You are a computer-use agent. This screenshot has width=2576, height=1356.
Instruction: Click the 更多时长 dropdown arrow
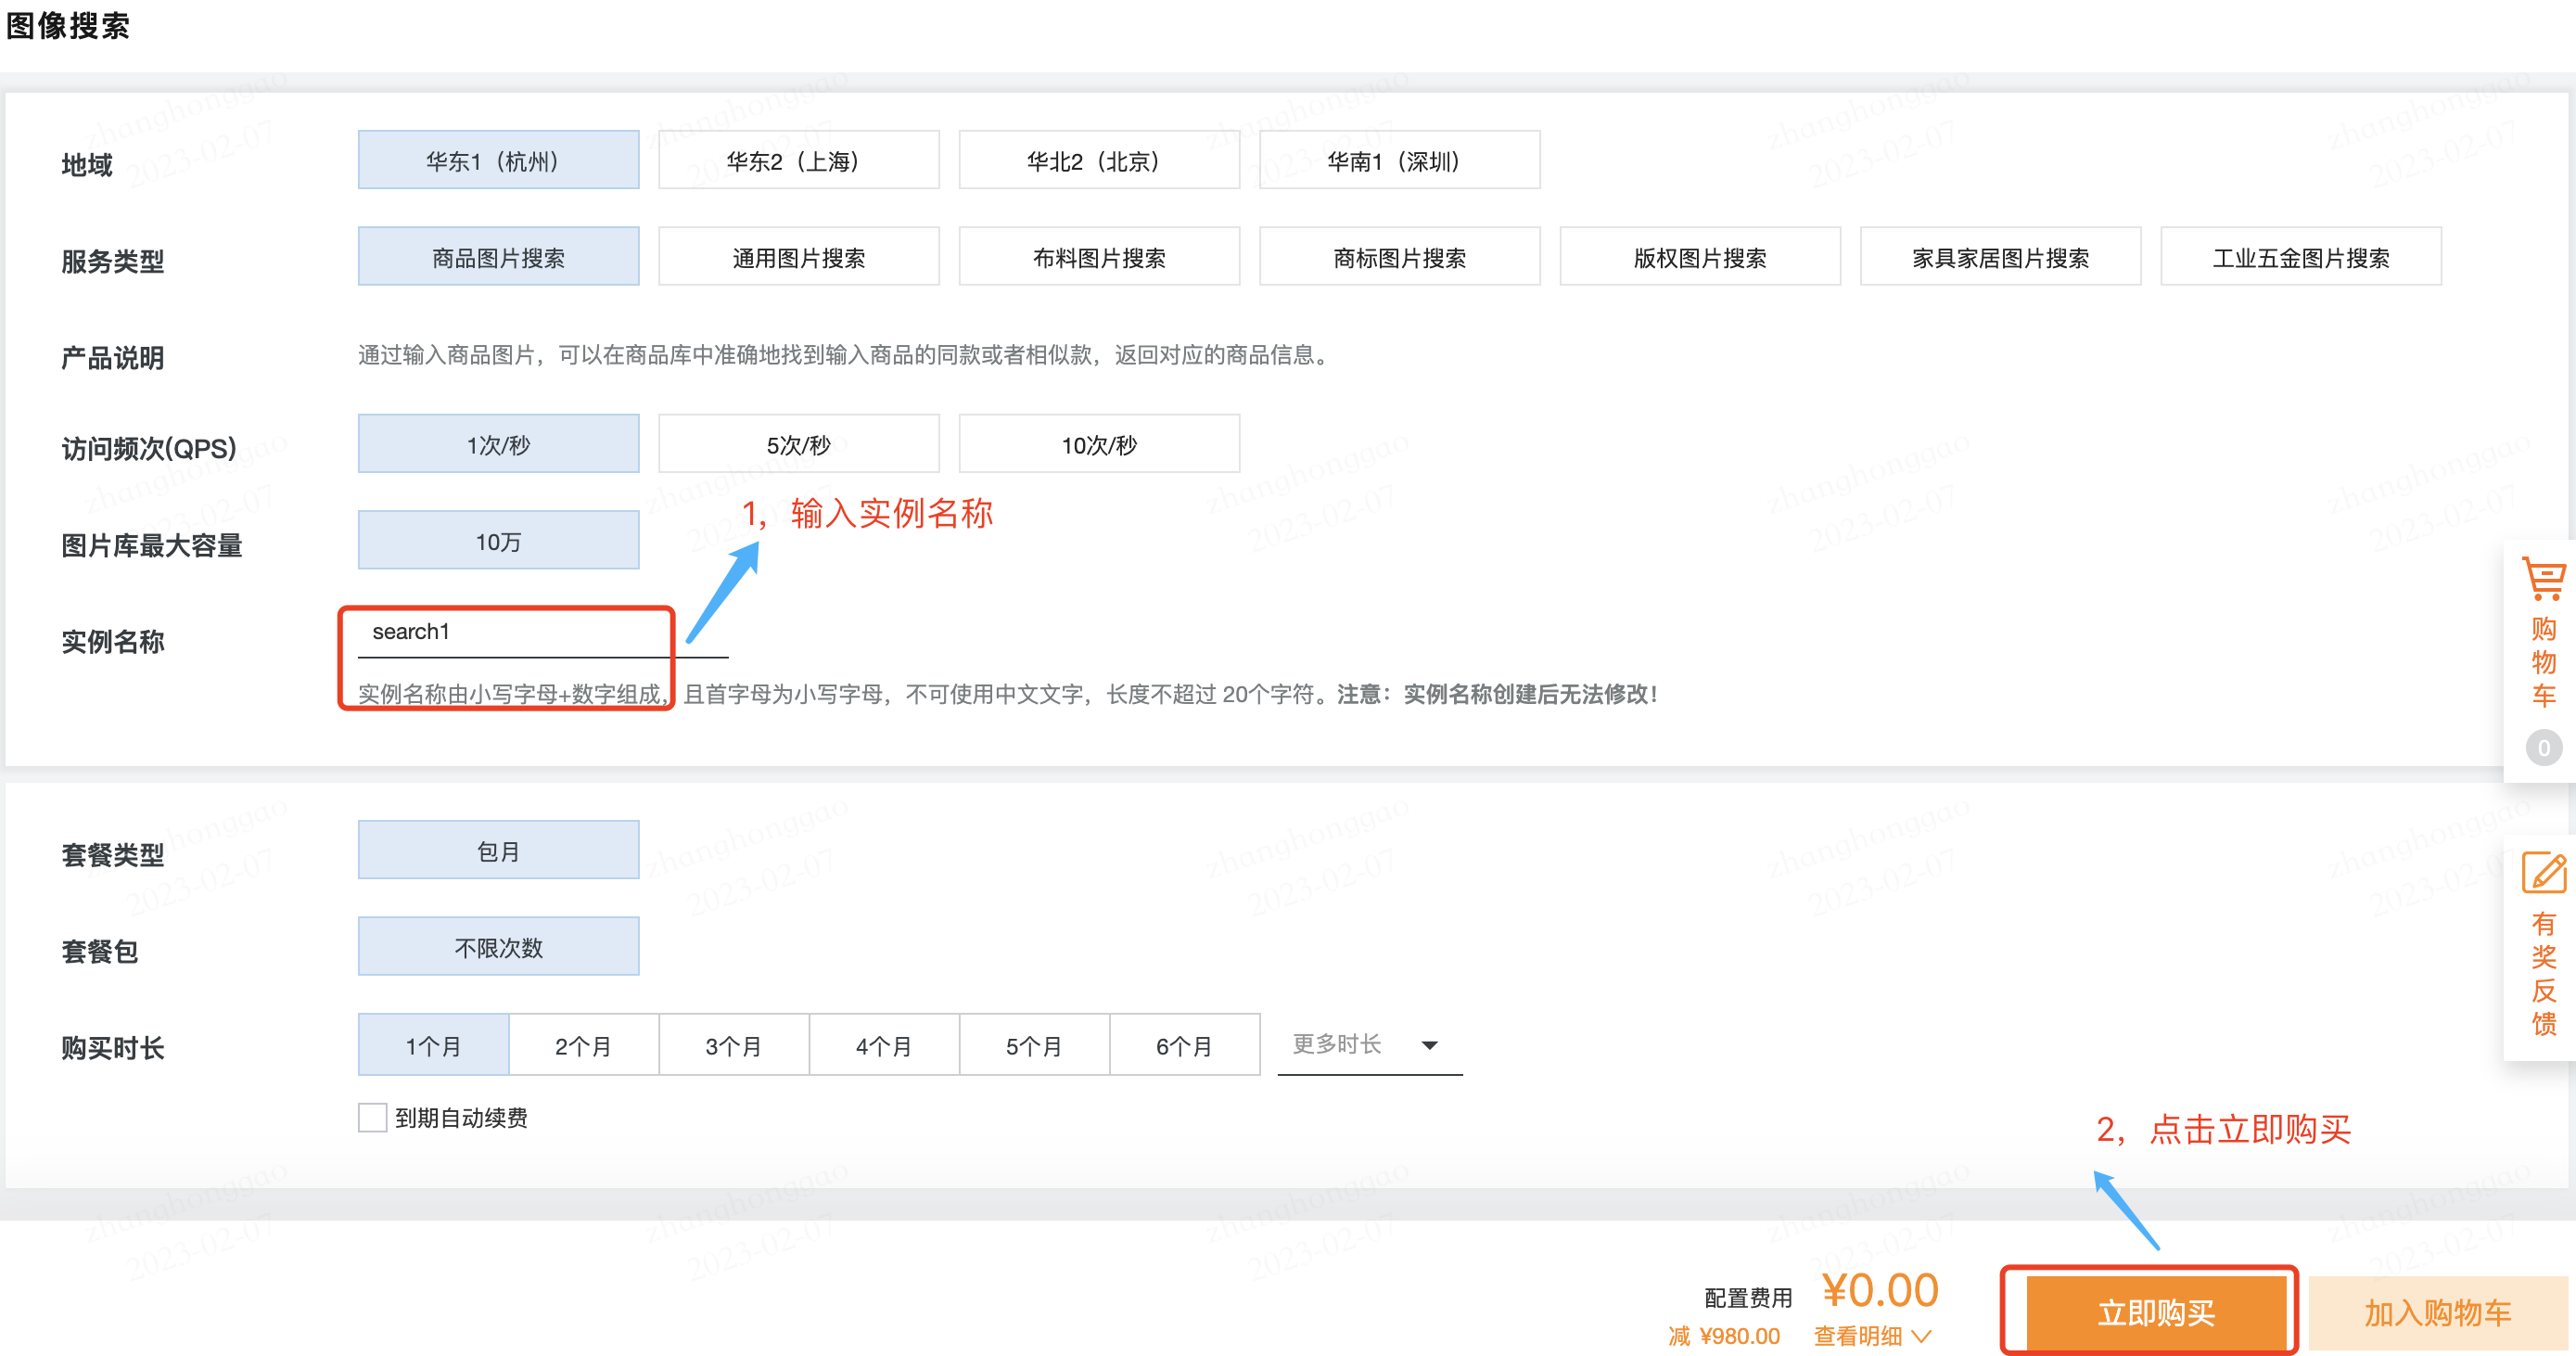point(1430,1046)
